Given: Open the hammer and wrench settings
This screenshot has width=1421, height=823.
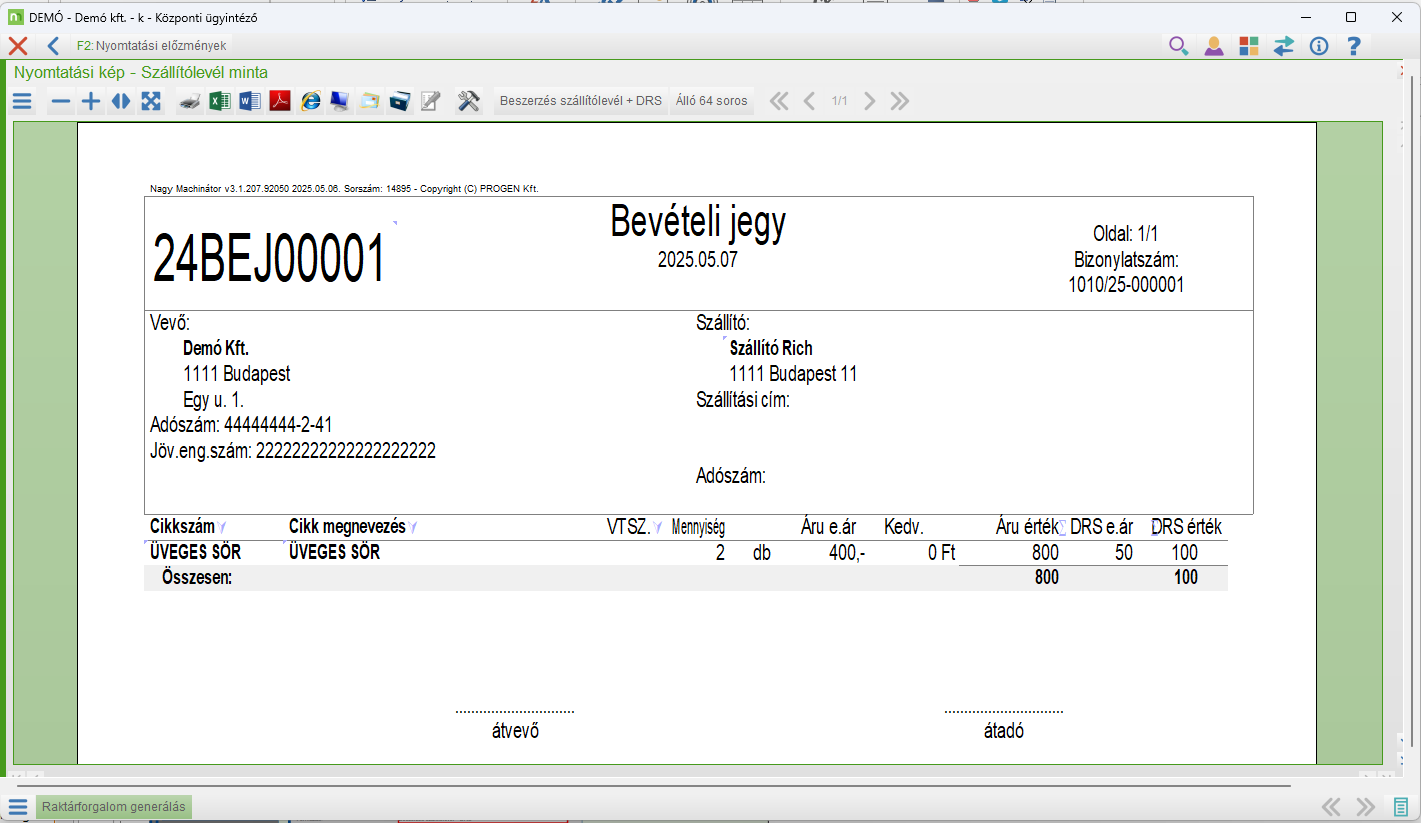Looking at the screenshot, I should point(469,101).
